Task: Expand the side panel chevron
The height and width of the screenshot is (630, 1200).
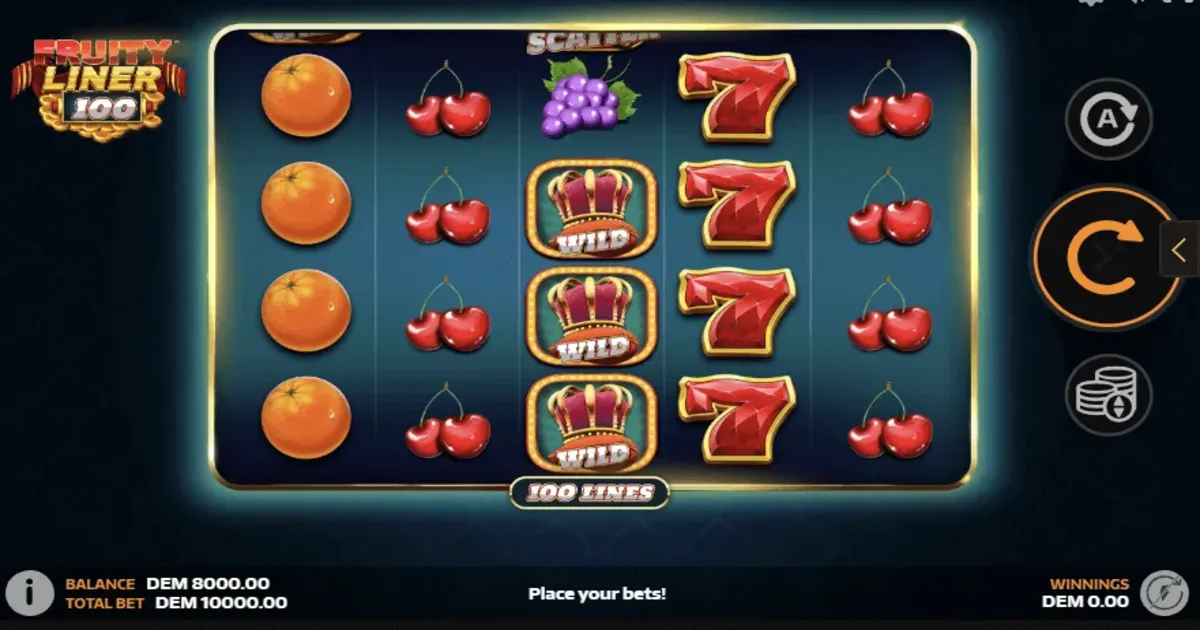Action: point(1180,248)
